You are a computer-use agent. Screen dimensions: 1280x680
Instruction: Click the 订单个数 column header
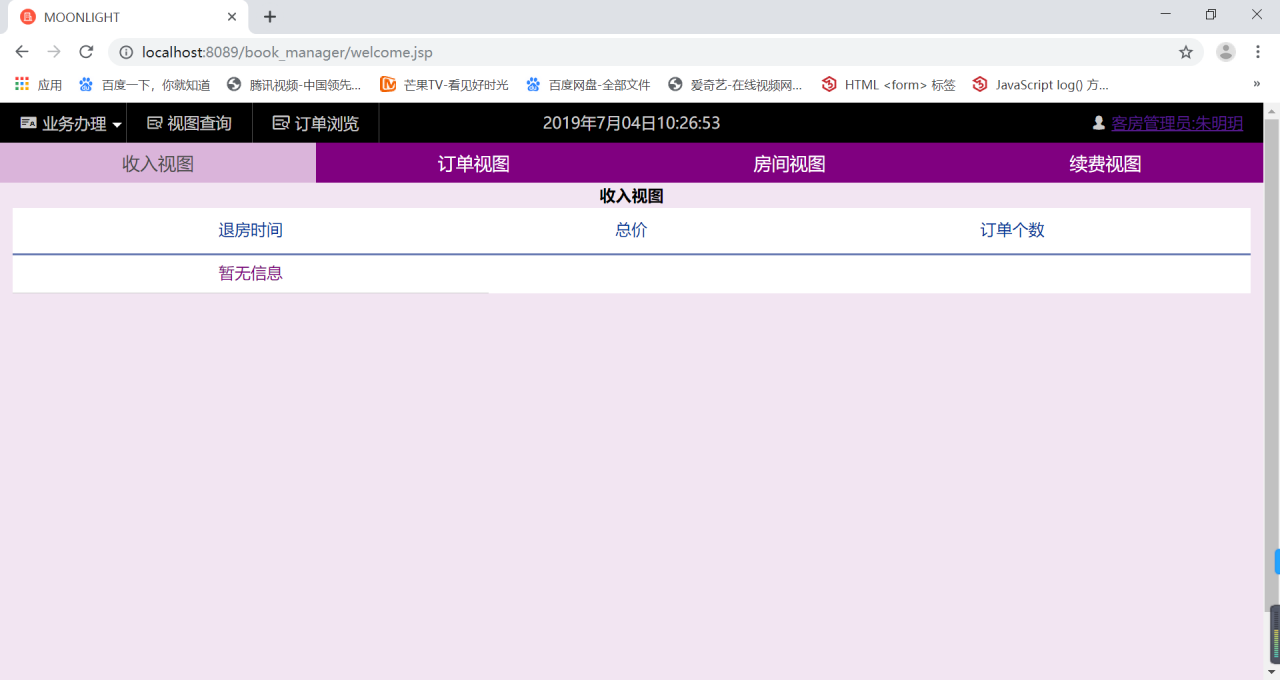(x=1012, y=231)
